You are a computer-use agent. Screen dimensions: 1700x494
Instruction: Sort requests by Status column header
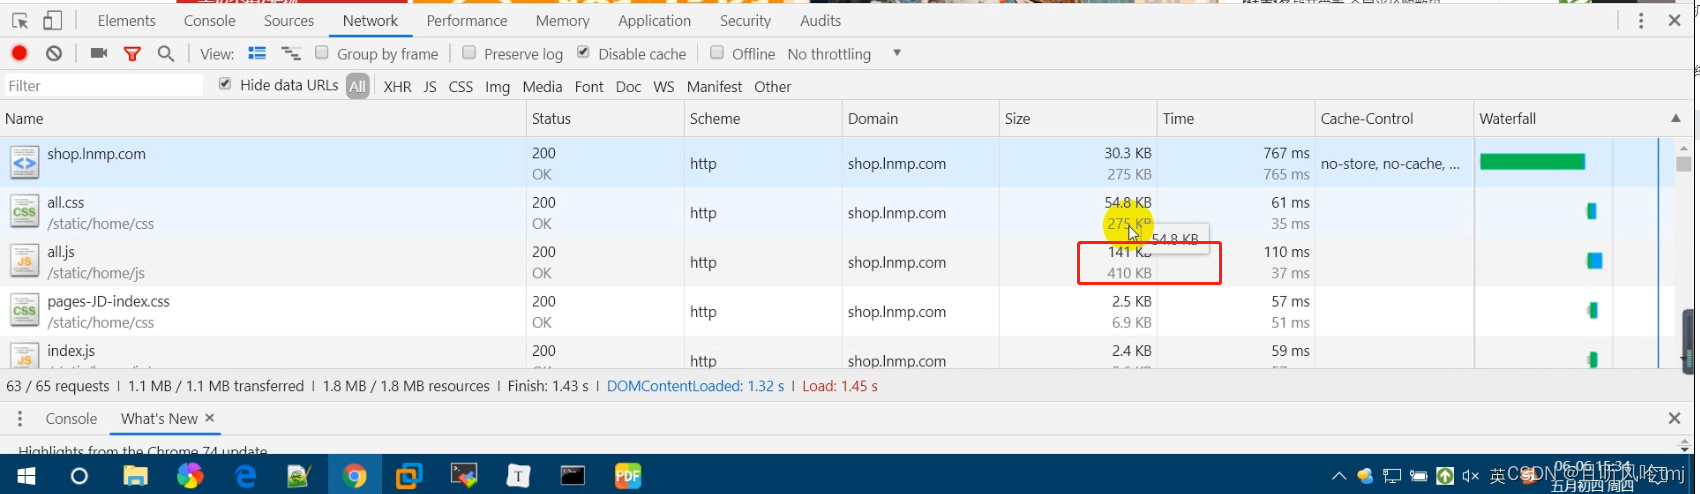click(605, 118)
